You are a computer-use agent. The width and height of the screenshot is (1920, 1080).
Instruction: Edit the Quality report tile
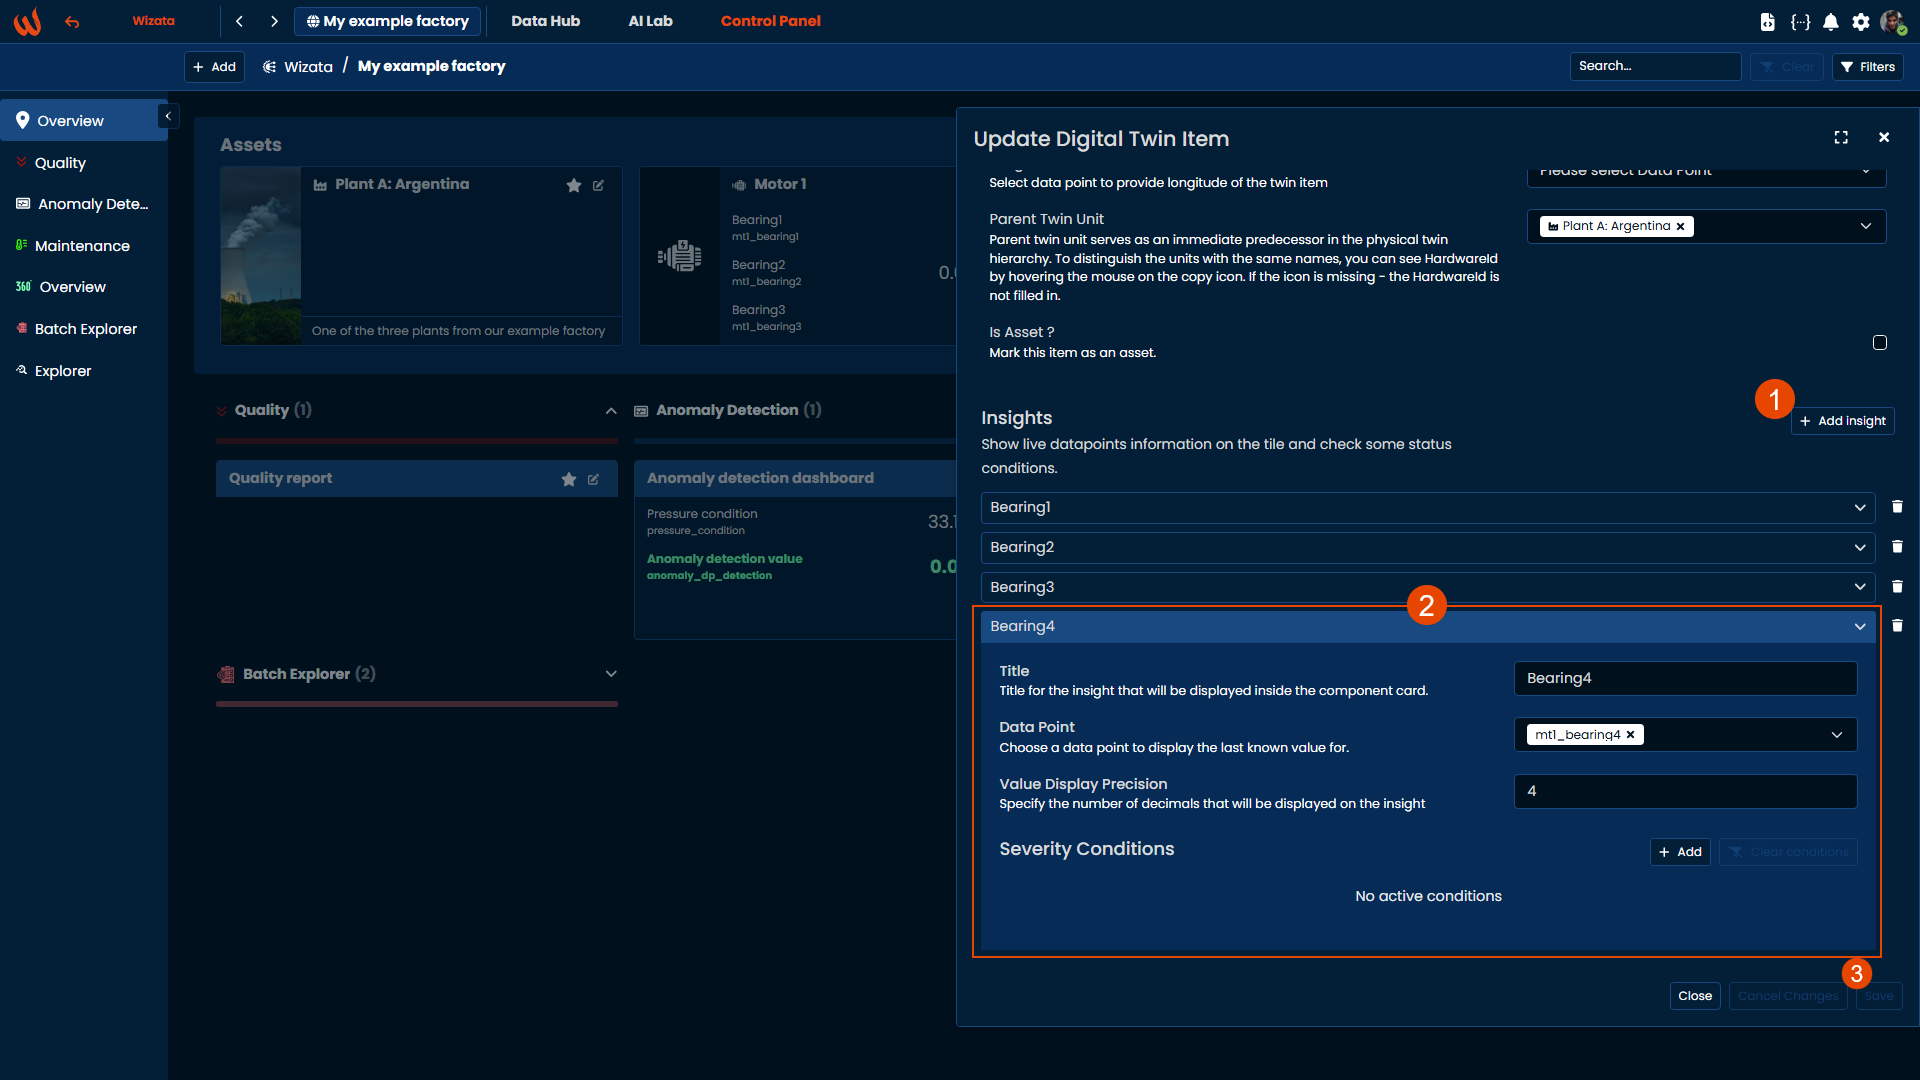click(x=593, y=479)
